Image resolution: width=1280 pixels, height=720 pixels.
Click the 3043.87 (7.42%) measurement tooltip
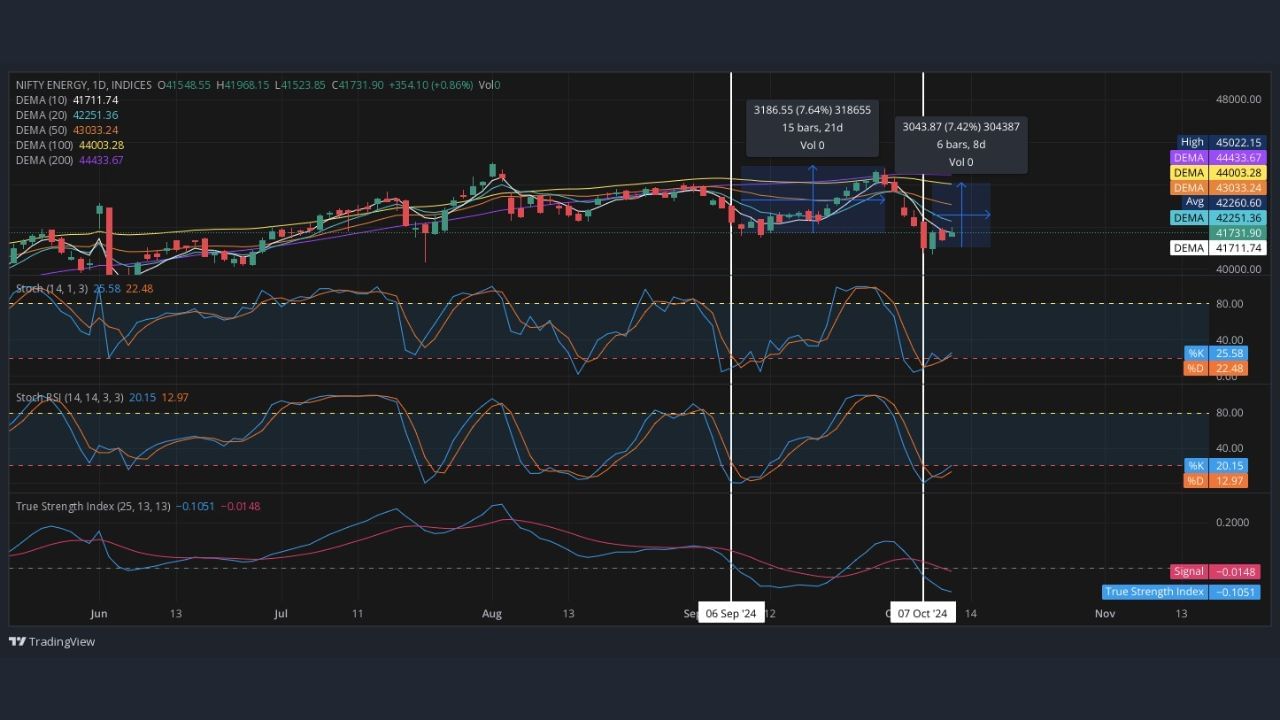[960, 144]
